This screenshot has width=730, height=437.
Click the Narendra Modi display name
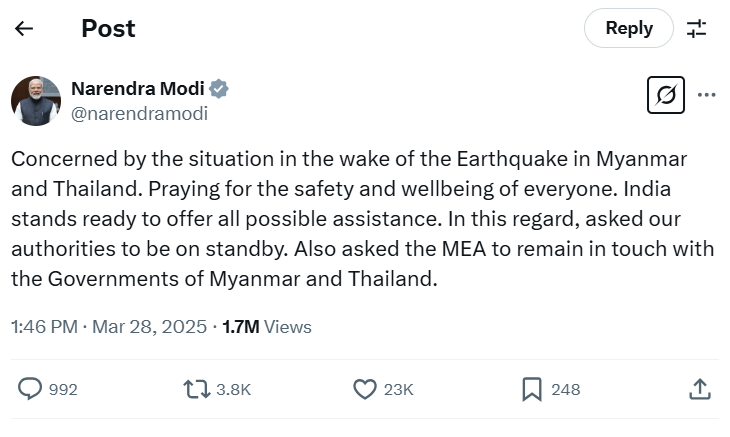pos(137,88)
